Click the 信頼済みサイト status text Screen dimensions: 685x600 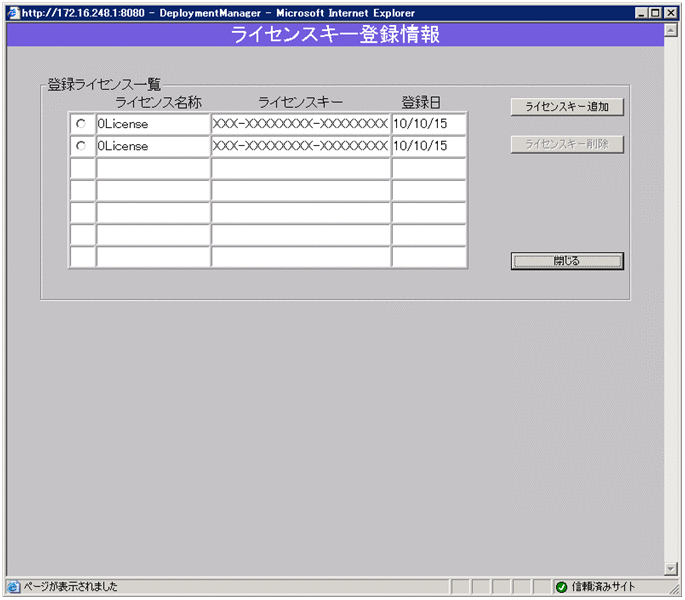pos(603,586)
